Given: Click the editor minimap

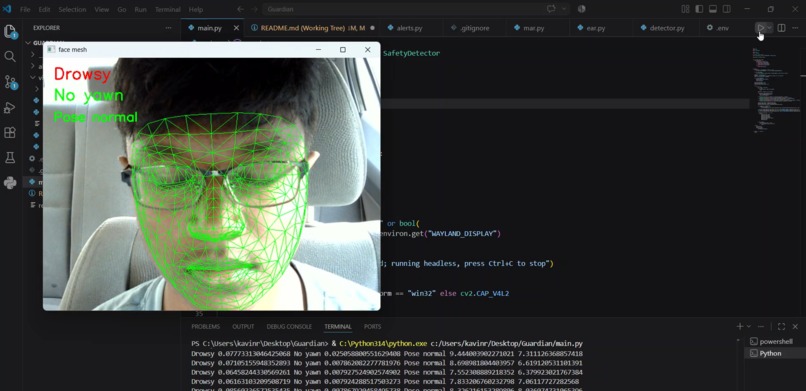Looking at the screenshot, I should pos(776,90).
